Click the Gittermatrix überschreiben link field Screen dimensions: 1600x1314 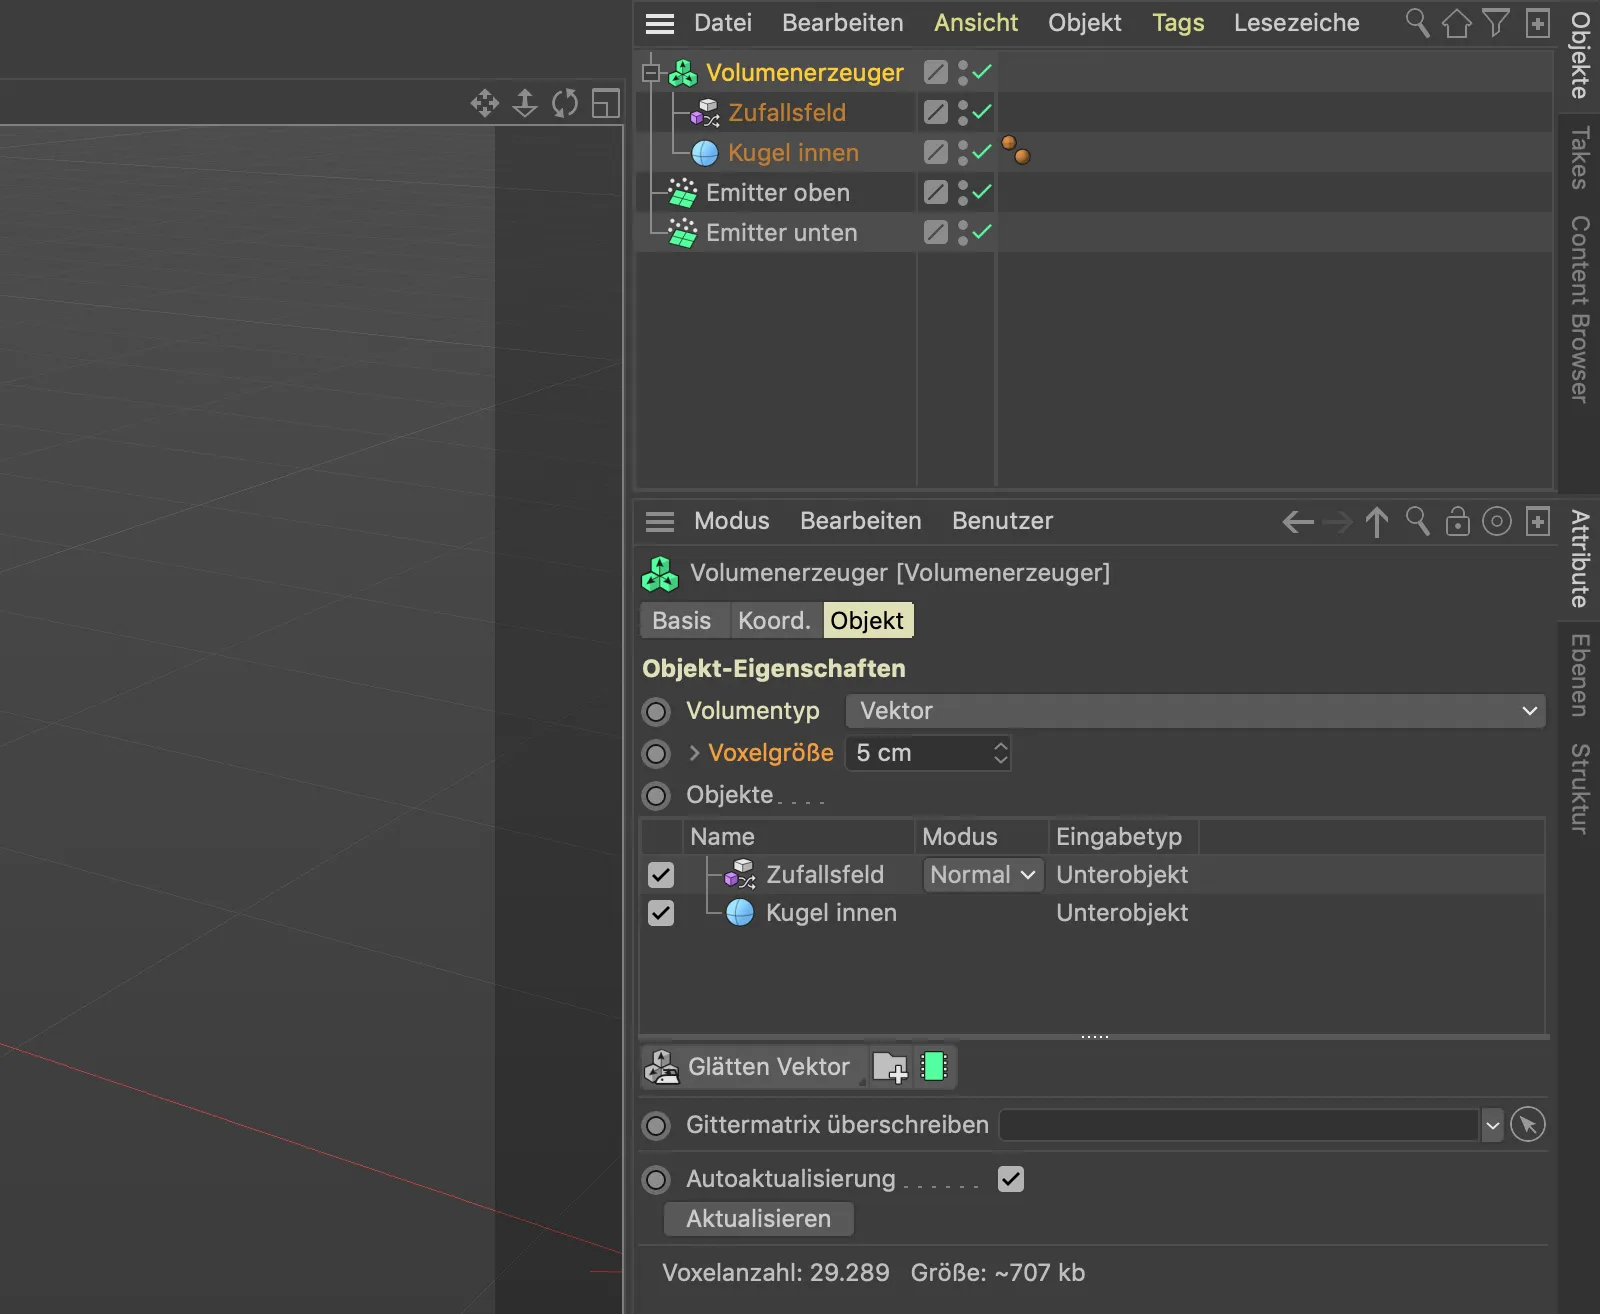(1239, 1125)
